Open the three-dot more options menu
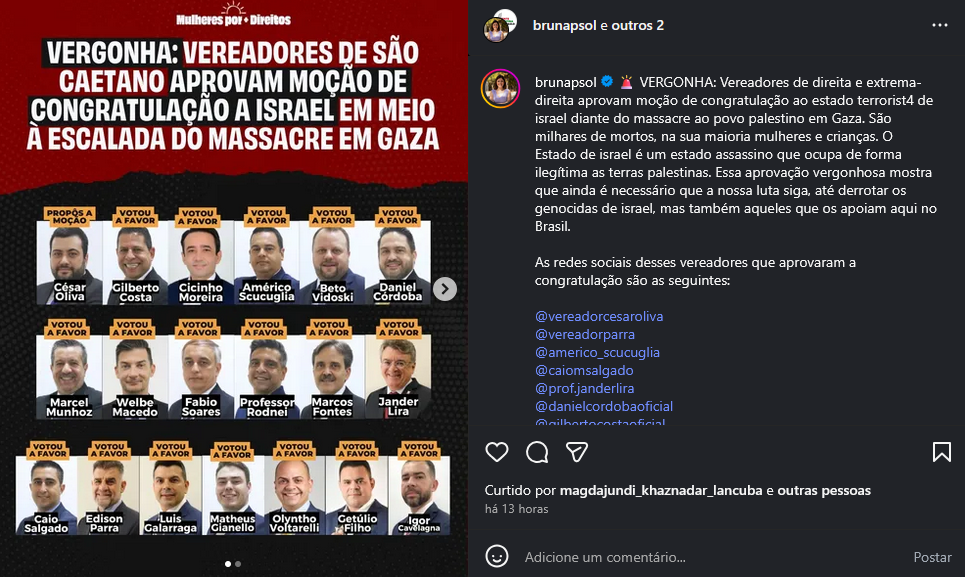 (x=940, y=25)
